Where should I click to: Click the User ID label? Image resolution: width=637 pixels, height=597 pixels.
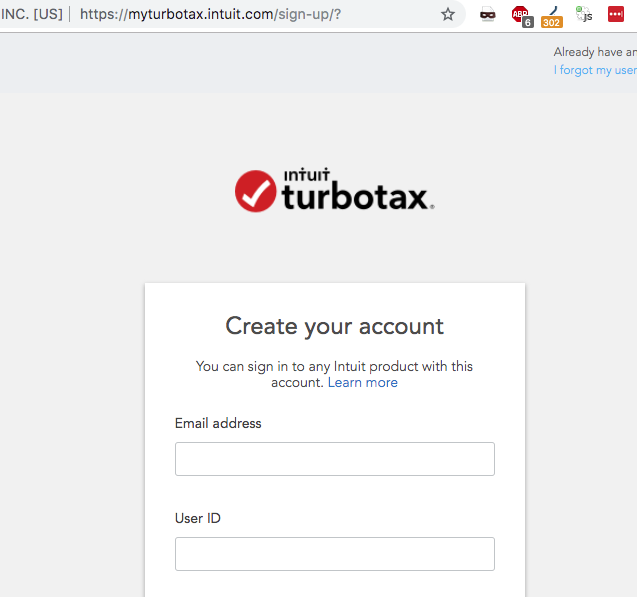pos(198,518)
